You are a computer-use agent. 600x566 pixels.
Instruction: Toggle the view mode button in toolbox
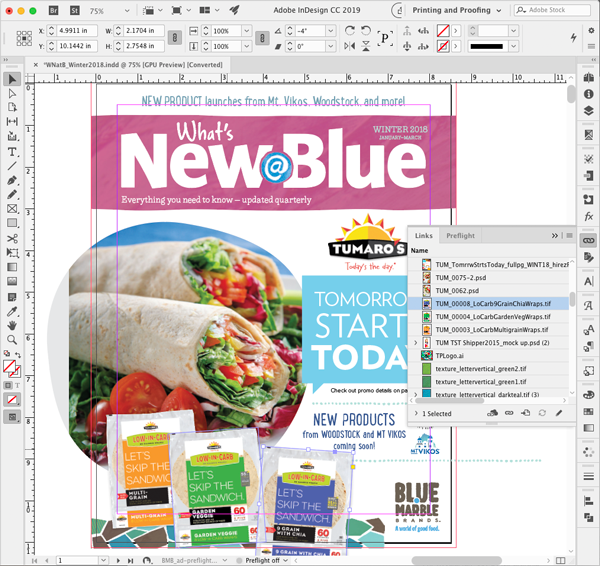12,417
